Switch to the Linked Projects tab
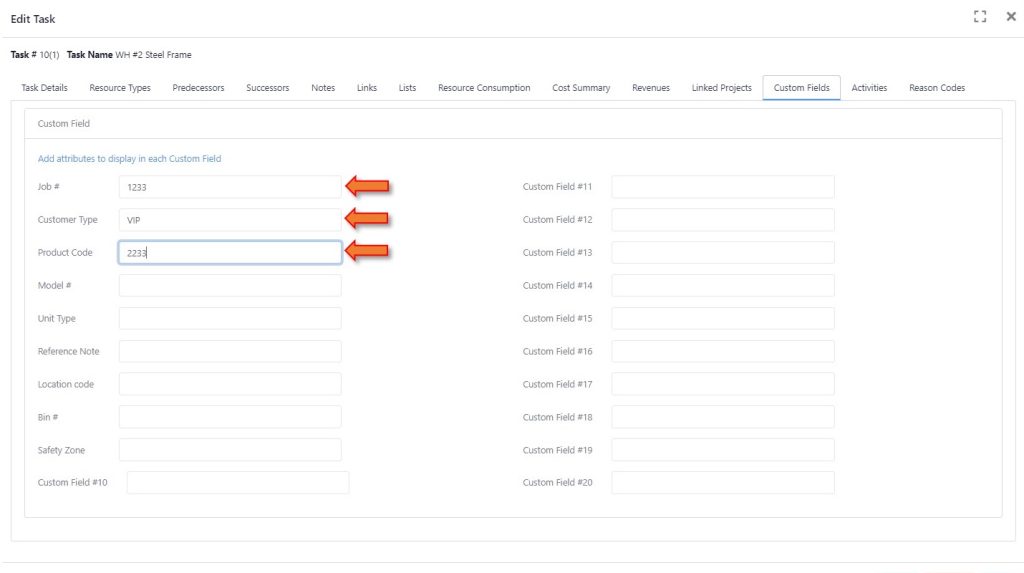This screenshot has width=1024, height=573. [721, 88]
